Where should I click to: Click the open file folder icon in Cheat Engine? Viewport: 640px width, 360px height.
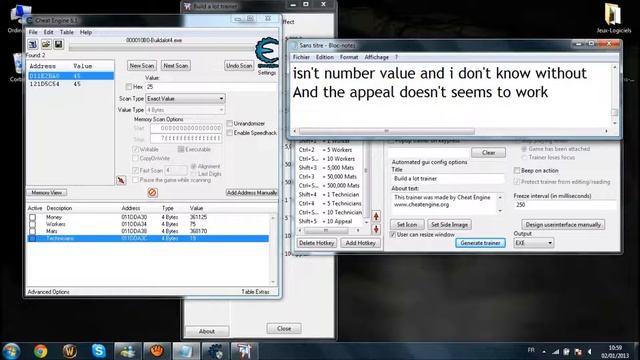(46, 44)
